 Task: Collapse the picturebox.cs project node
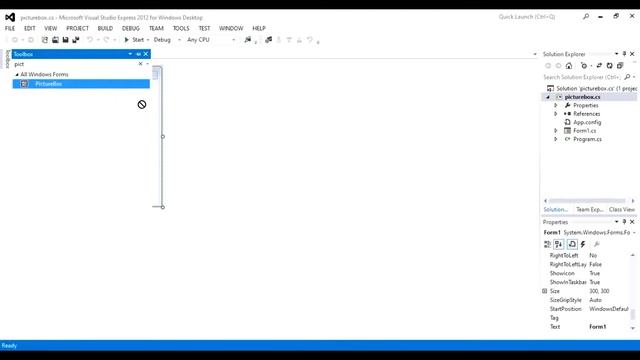(x=548, y=97)
